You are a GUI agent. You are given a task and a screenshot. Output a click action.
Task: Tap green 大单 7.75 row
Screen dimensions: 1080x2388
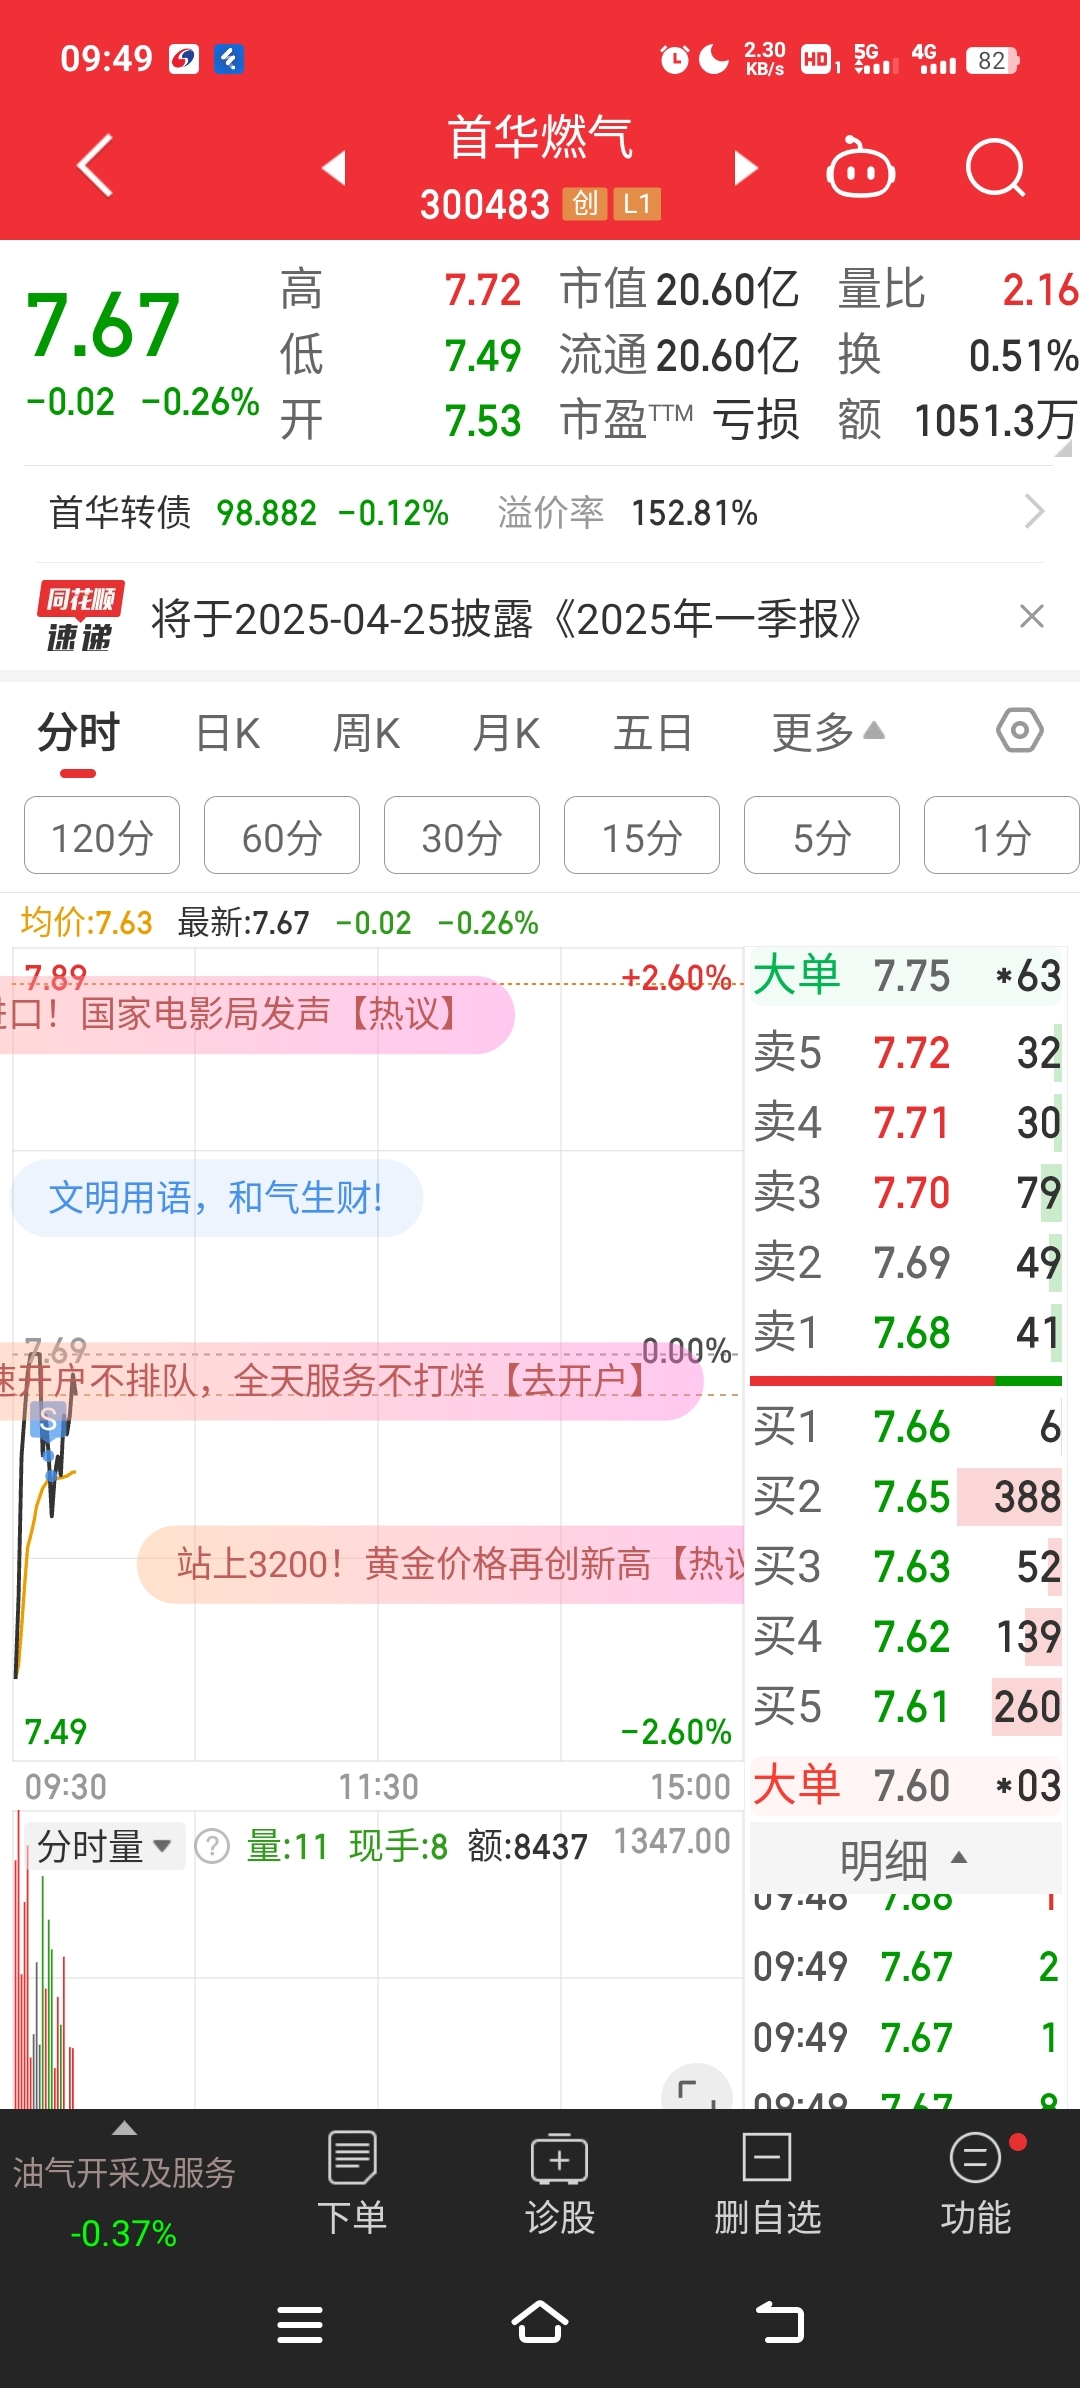(x=906, y=976)
